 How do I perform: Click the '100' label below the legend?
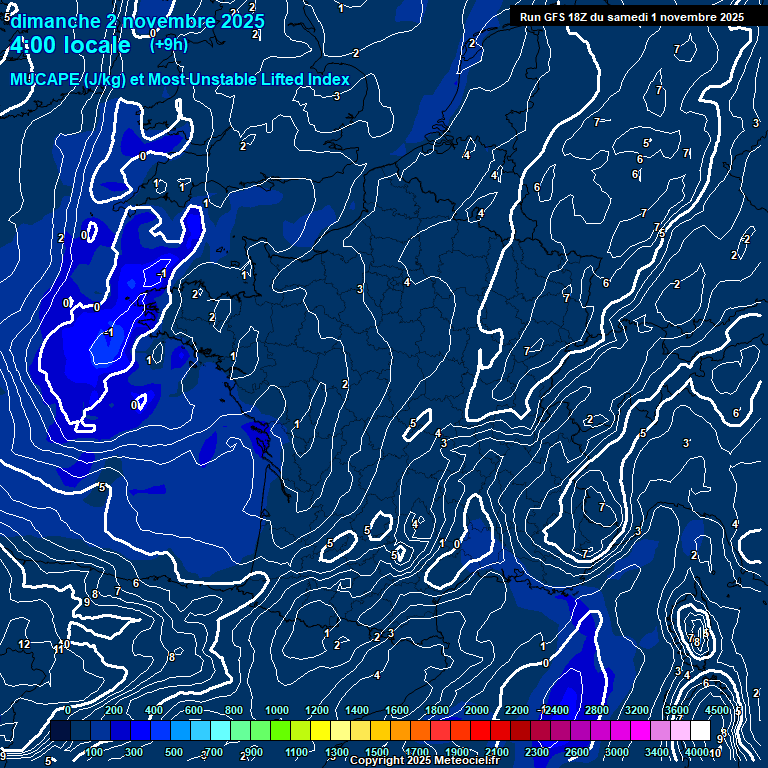(x=94, y=752)
